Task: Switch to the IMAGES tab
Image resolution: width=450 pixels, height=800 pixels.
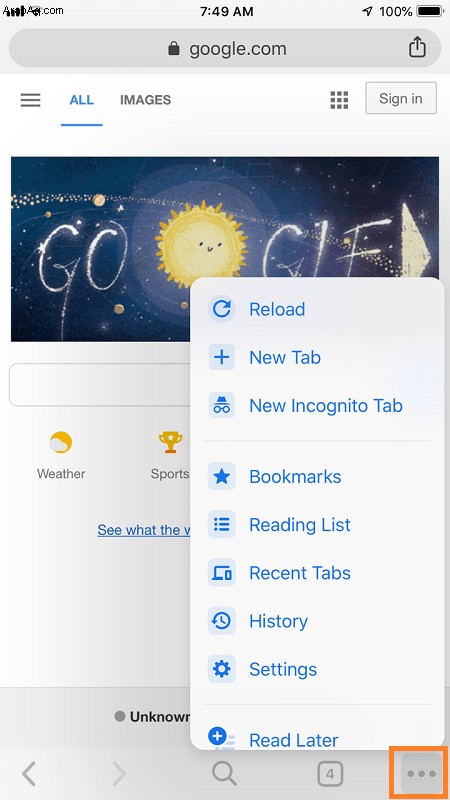Action: pos(145,100)
